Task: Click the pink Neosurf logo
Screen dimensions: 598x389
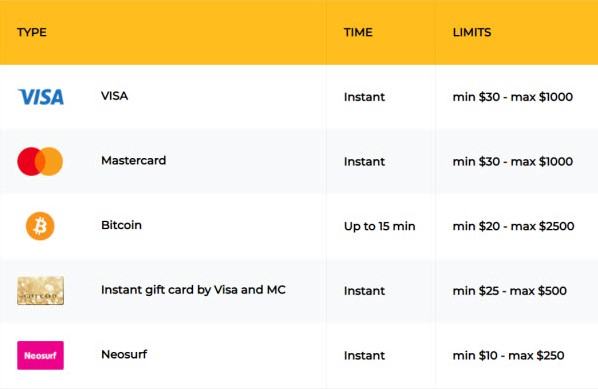Action: click(40, 355)
